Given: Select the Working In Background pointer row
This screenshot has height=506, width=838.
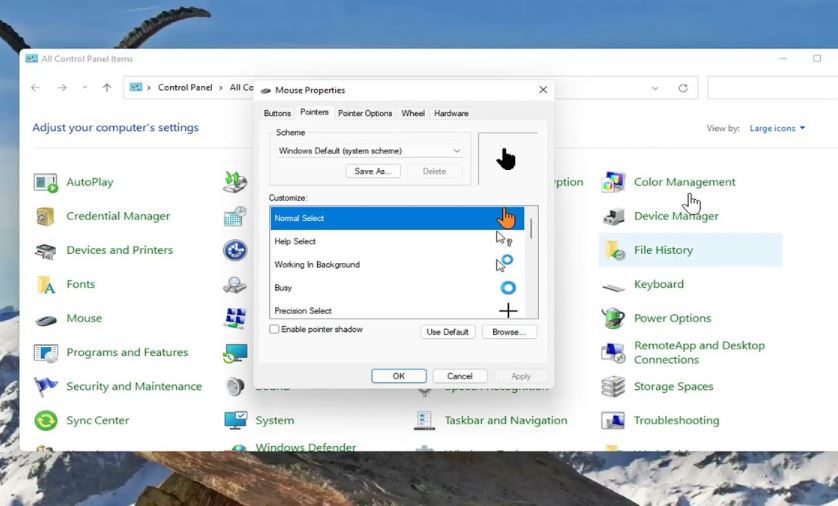Looking at the screenshot, I should pos(397,264).
